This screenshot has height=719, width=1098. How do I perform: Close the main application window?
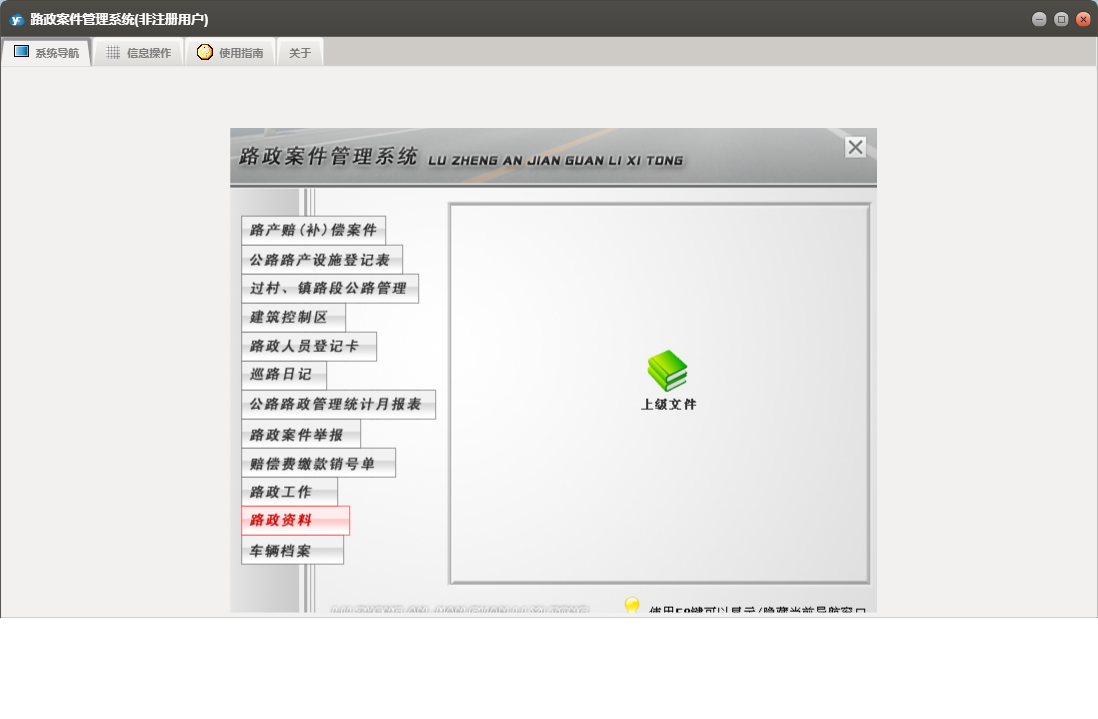tap(1083, 20)
